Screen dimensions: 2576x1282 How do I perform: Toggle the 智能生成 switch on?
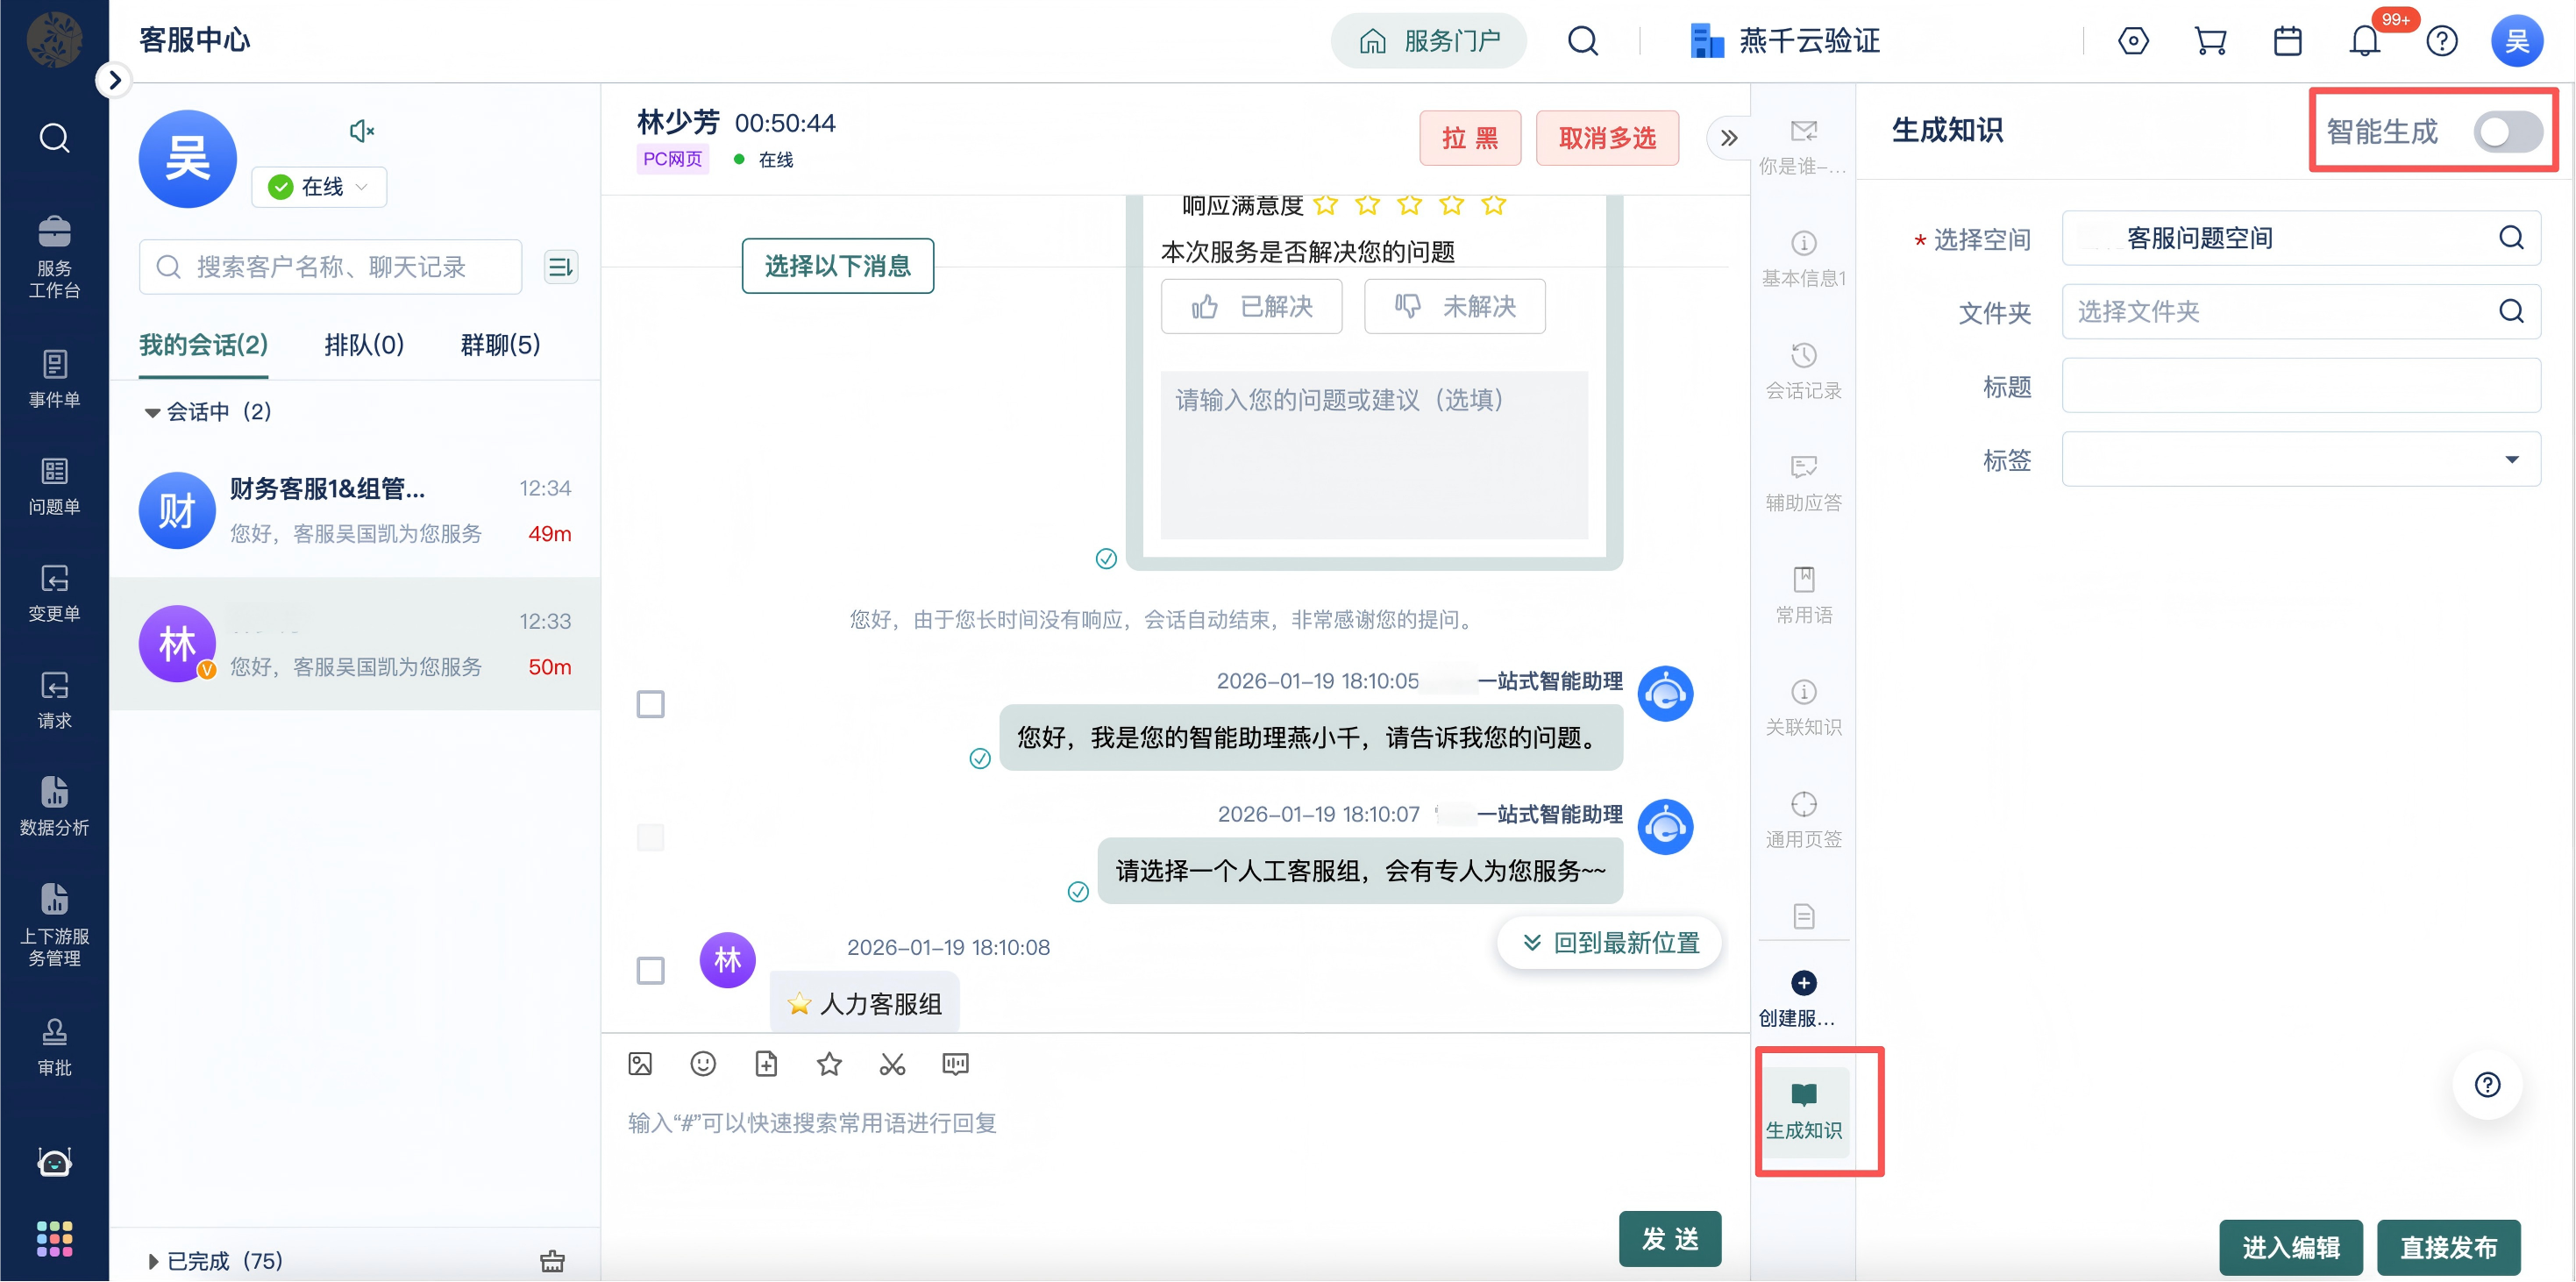pos(2507,130)
